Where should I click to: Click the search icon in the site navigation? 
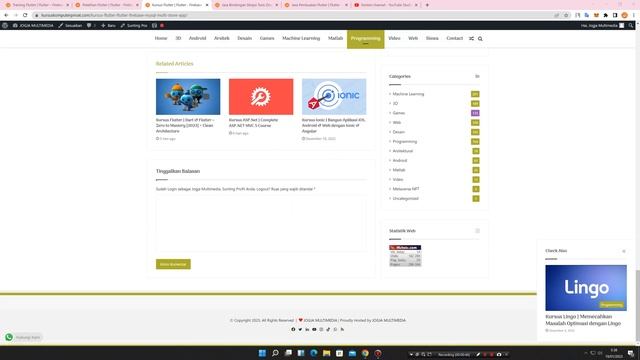point(480,39)
